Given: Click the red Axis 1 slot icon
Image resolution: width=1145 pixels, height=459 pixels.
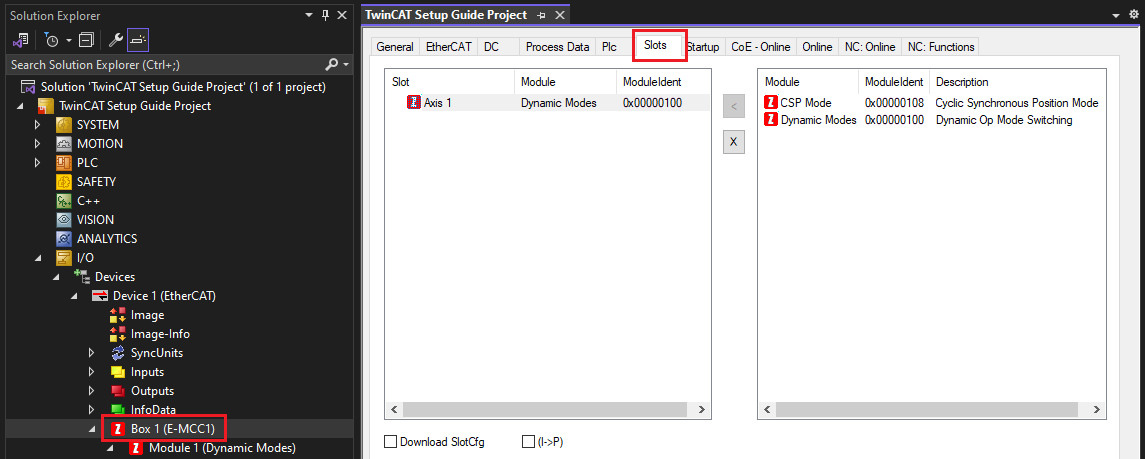Looking at the screenshot, I should click(413, 103).
